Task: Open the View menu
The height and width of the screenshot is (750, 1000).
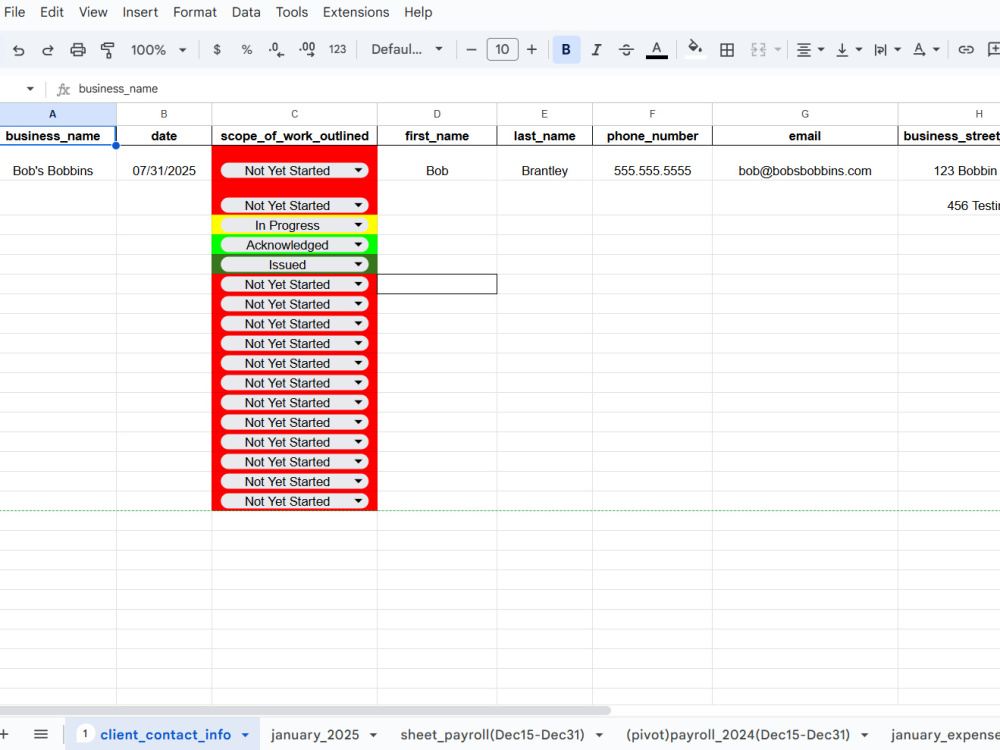Action: click(93, 12)
